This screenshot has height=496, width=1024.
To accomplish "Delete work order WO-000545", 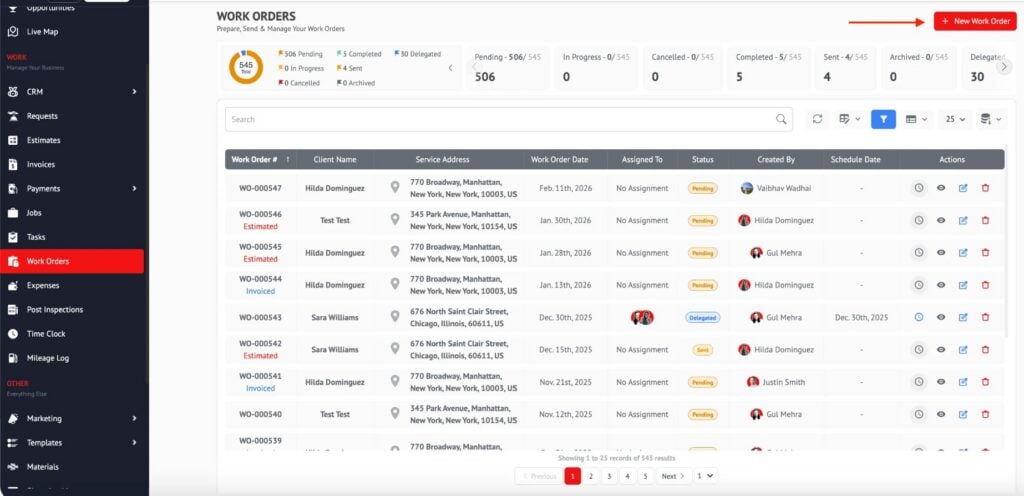I will [985, 253].
